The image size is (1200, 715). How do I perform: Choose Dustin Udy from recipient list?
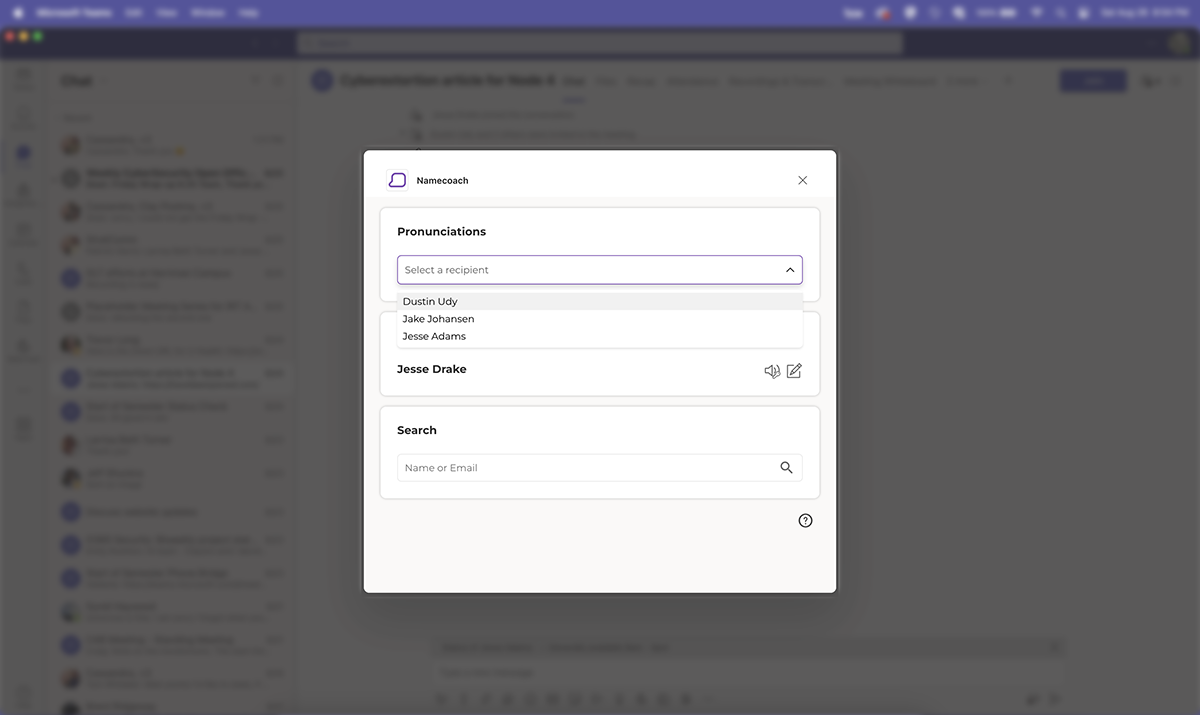[x=600, y=301]
